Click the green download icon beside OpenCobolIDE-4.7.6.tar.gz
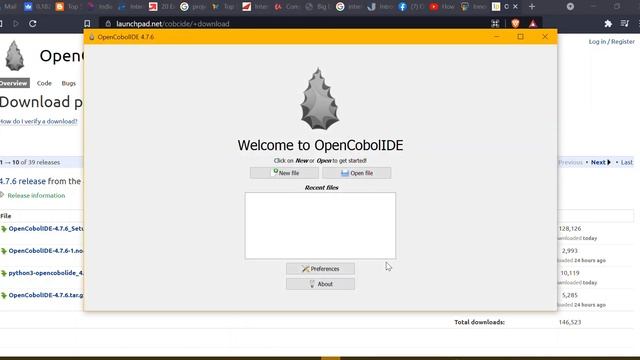Image resolution: width=640 pixels, height=360 pixels. pyautogui.click(x=4, y=295)
